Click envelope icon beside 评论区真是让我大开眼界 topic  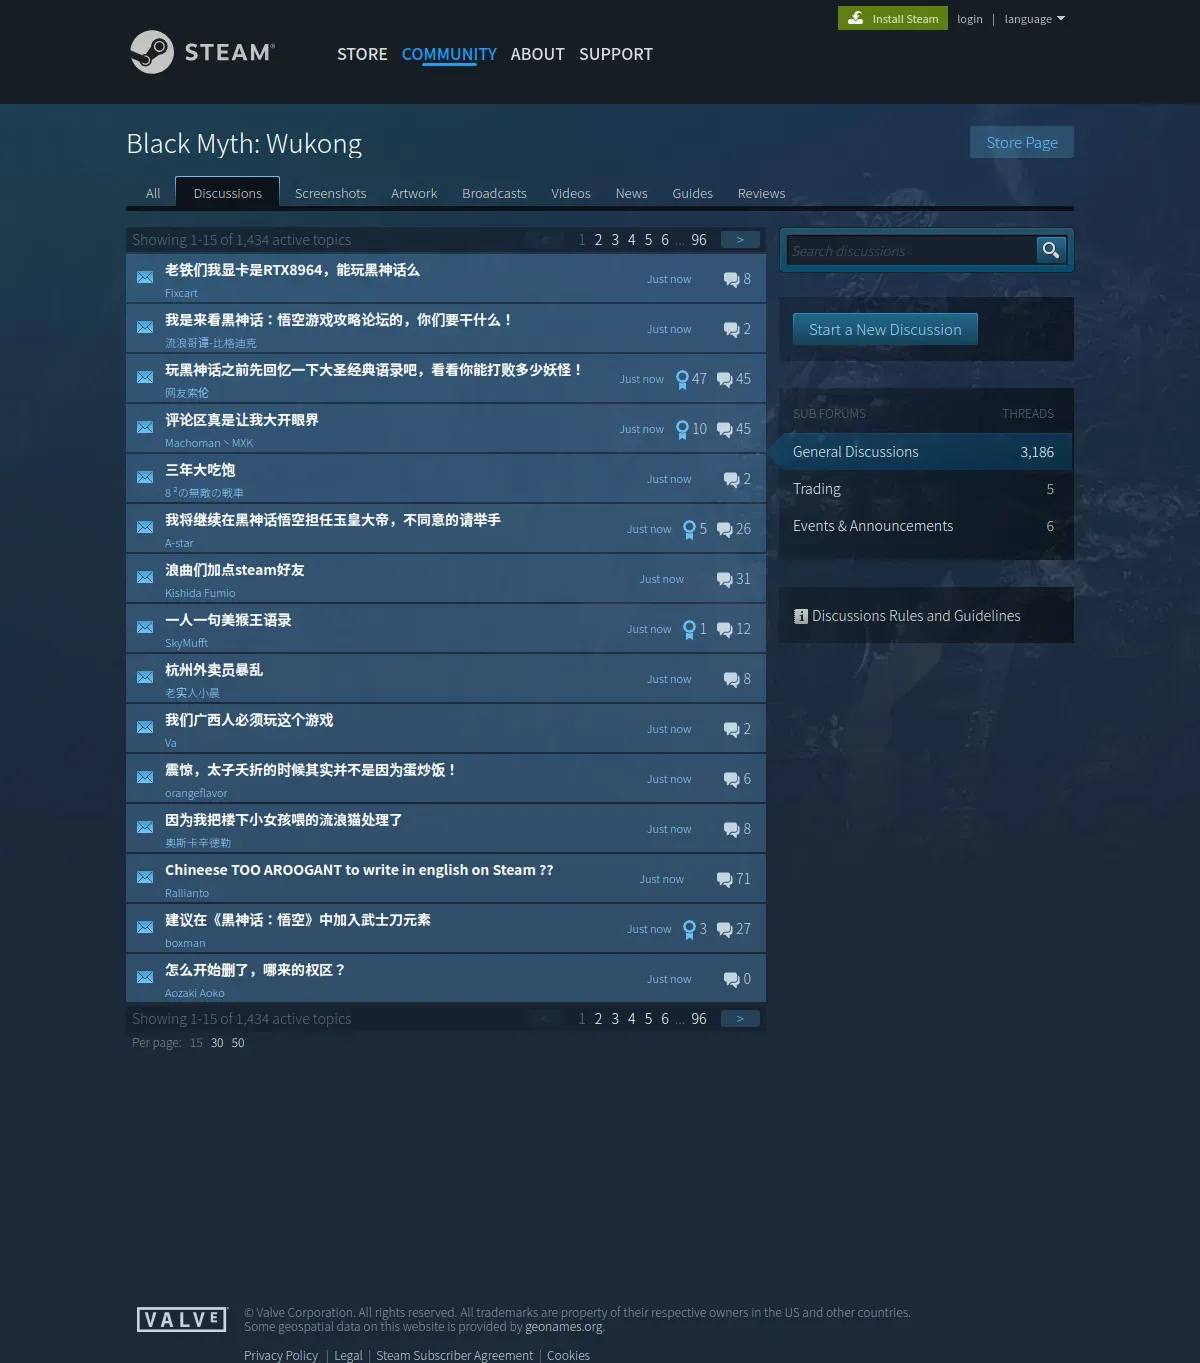[x=145, y=427]
